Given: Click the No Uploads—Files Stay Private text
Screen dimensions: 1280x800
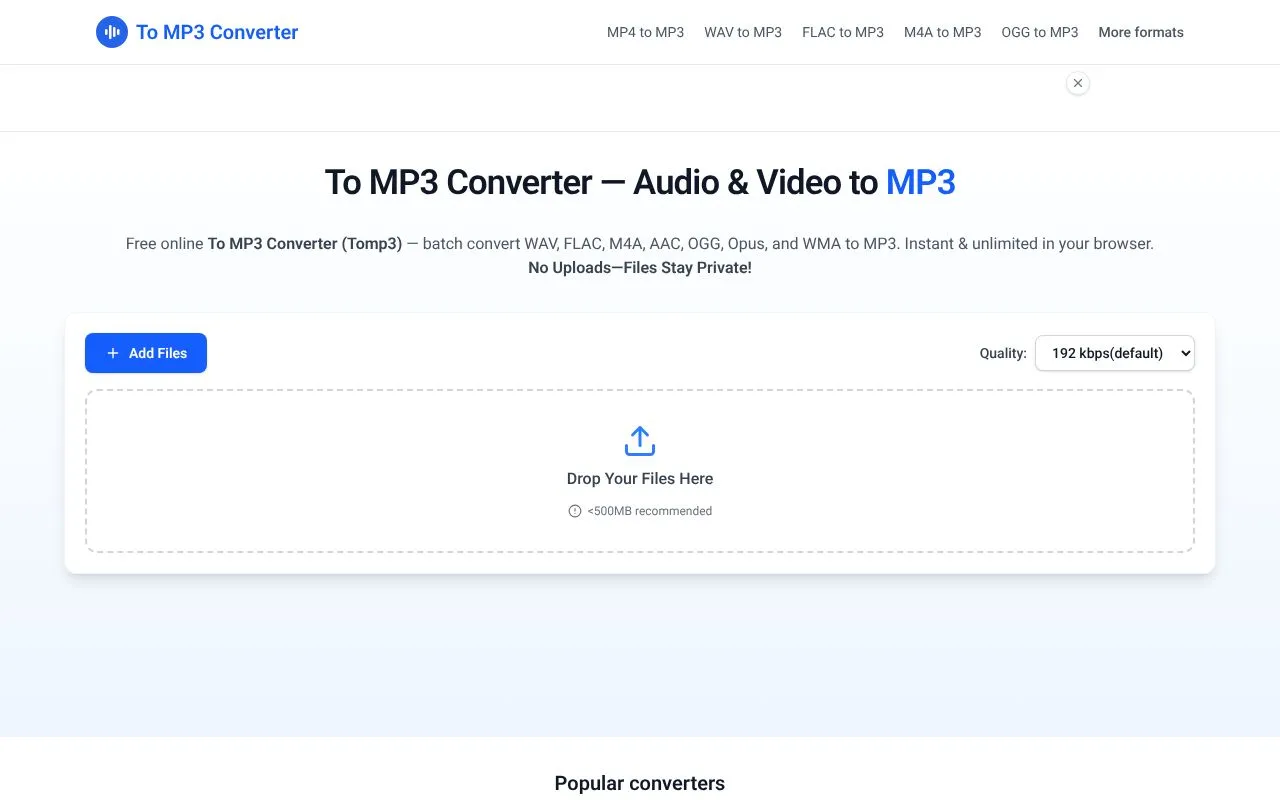Looking at the screenshot, I should (x=640, y=268).
